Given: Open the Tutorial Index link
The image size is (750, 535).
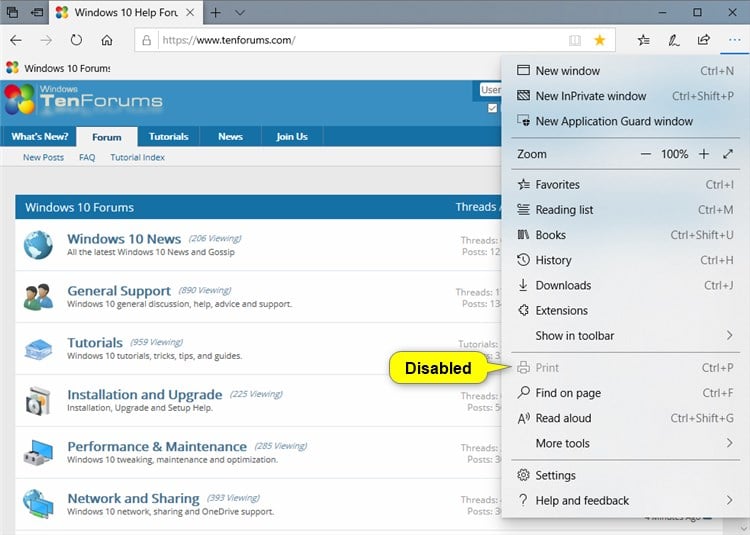Looking at the screenshot, I should point(137,157).
